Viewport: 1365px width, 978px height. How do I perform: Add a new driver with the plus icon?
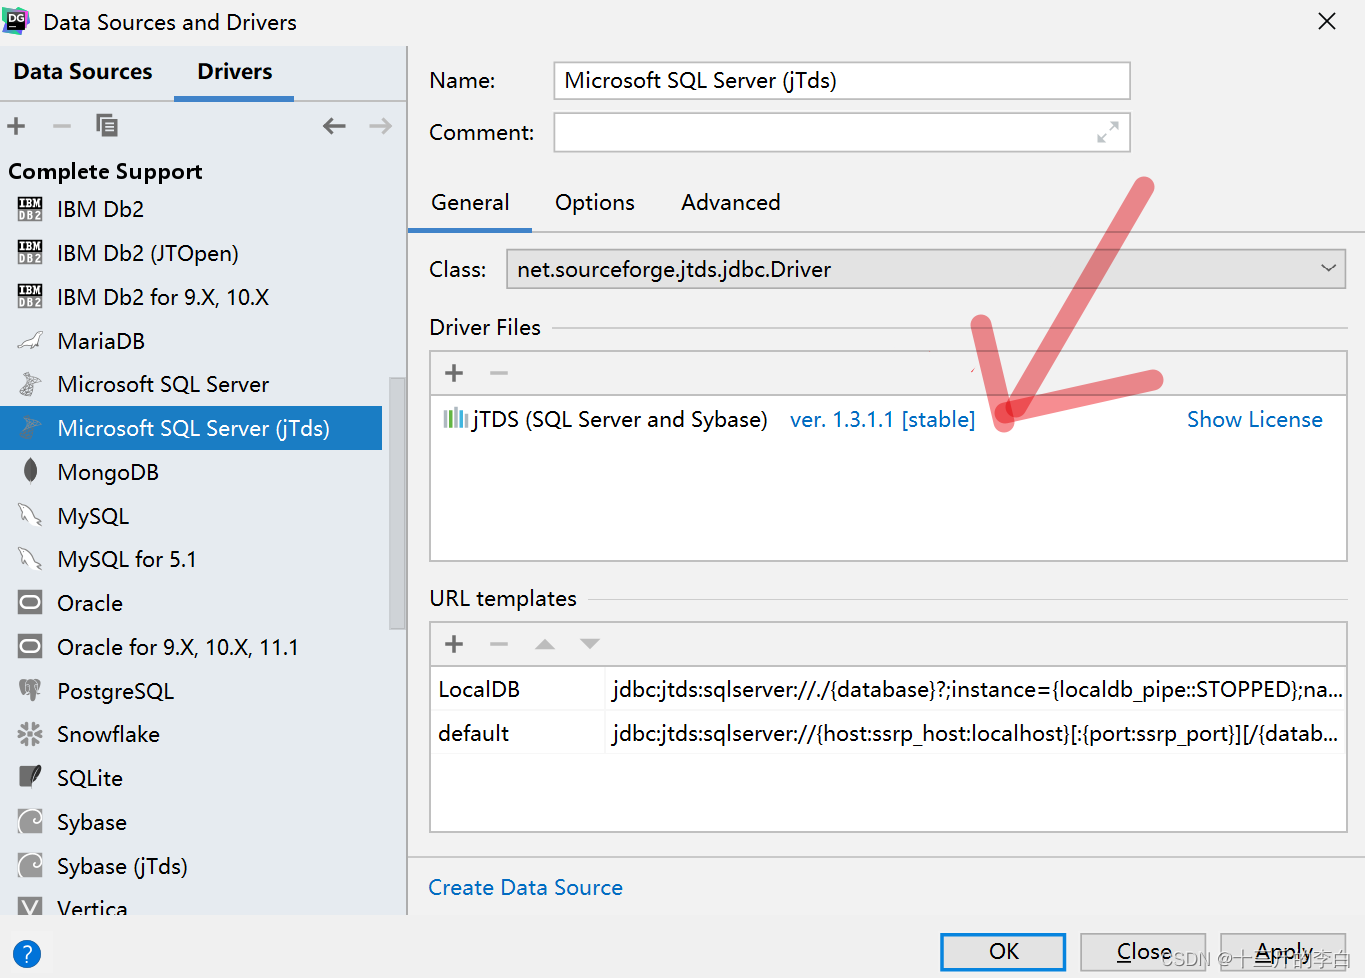[x=16, y=126]
